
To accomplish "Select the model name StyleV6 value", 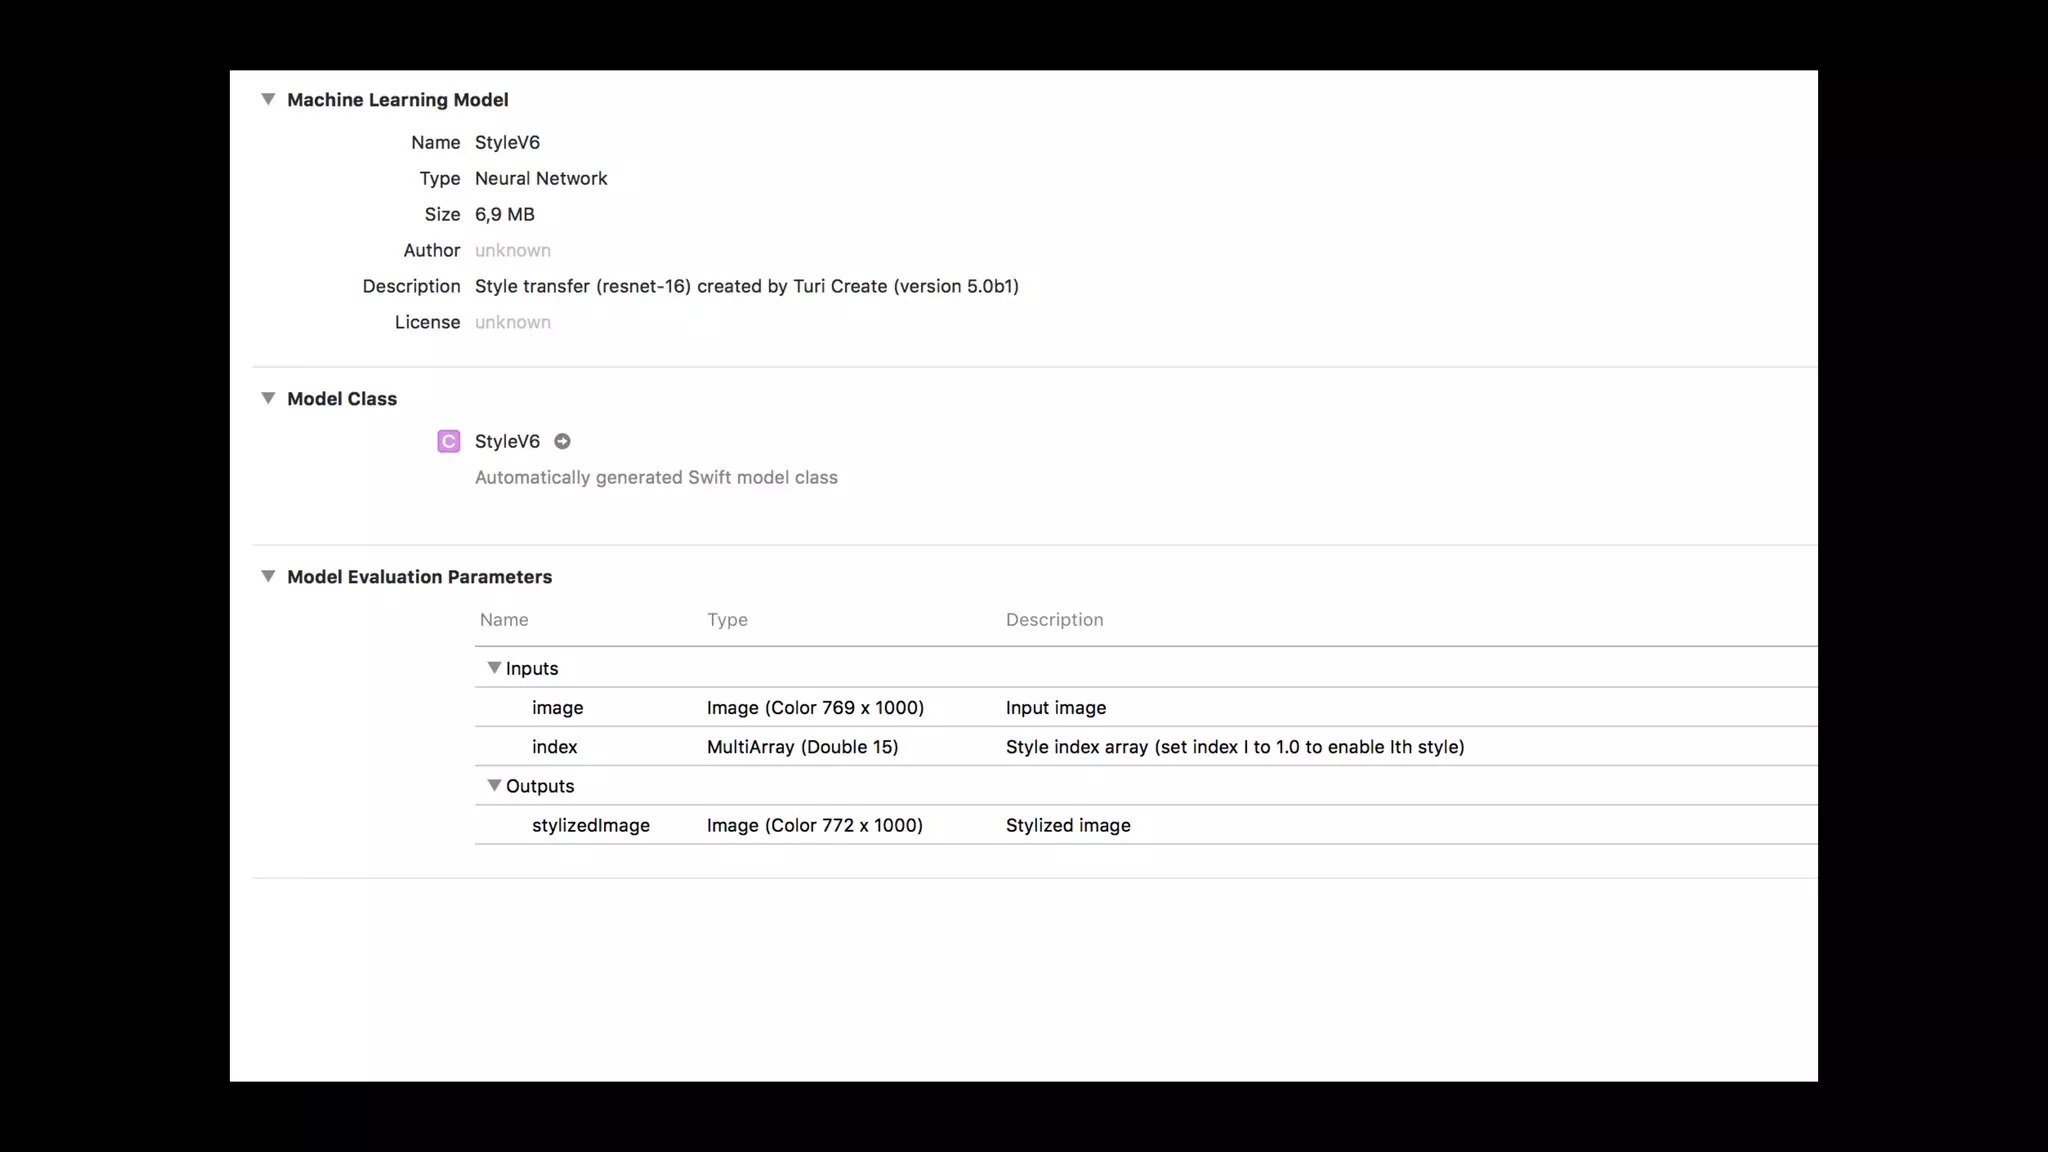I will coord(507,142).
